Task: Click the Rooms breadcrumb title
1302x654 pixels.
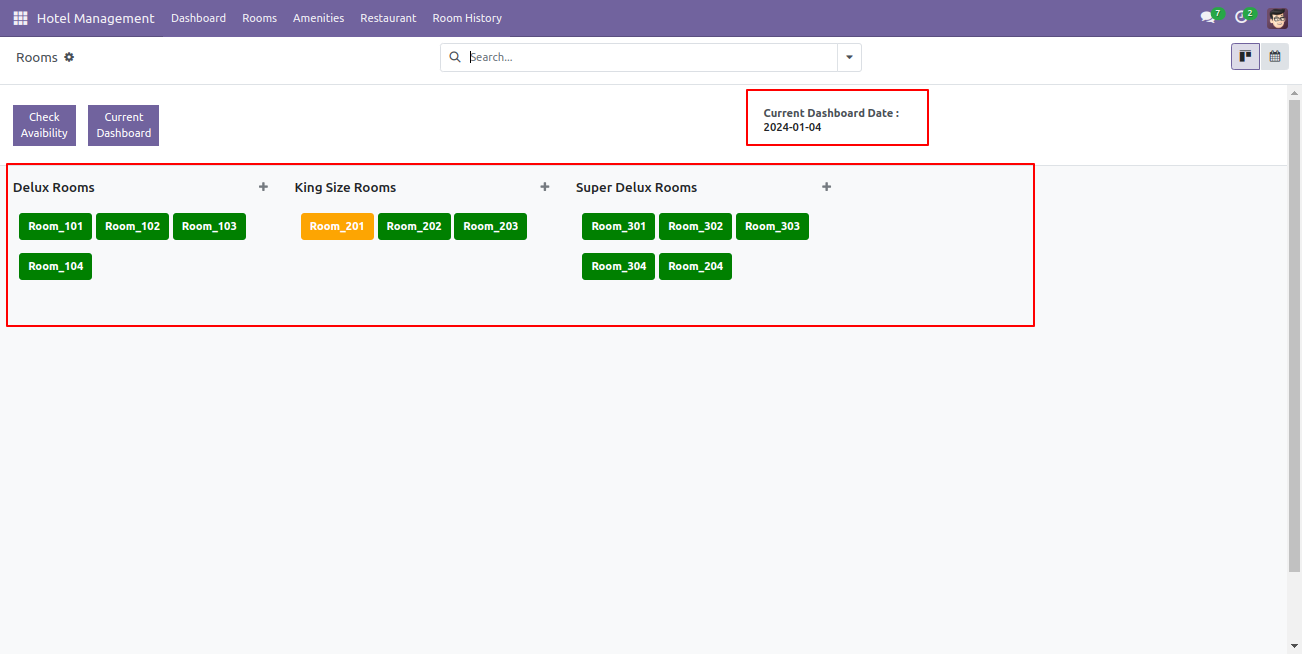Action: [37, 57]
